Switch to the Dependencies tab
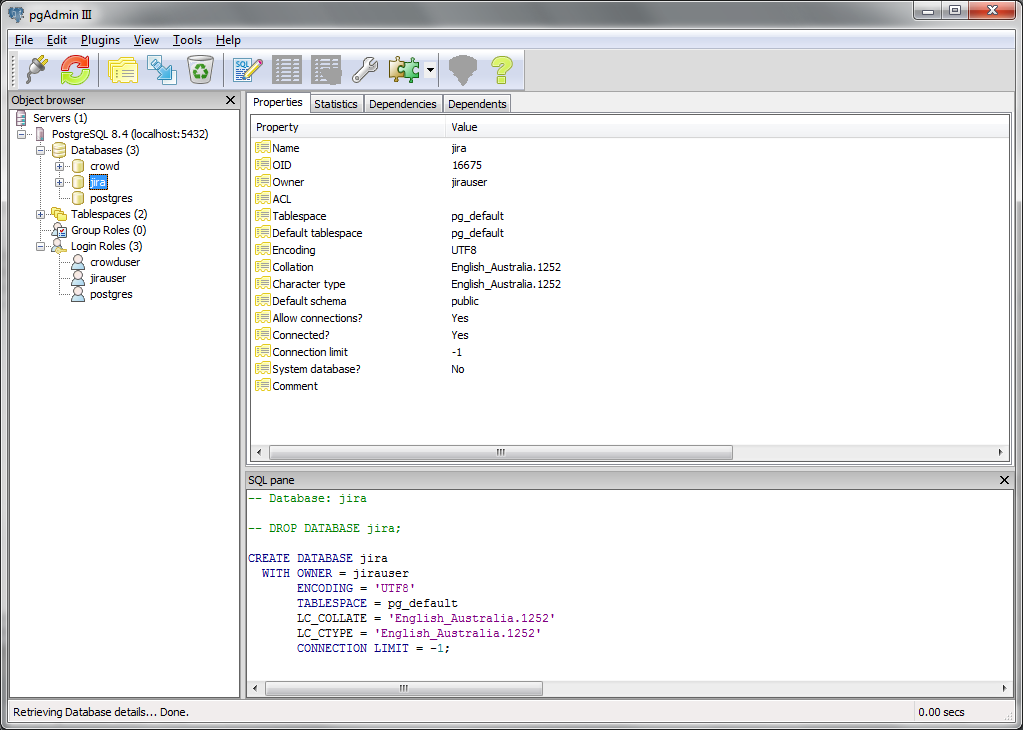 403,104
